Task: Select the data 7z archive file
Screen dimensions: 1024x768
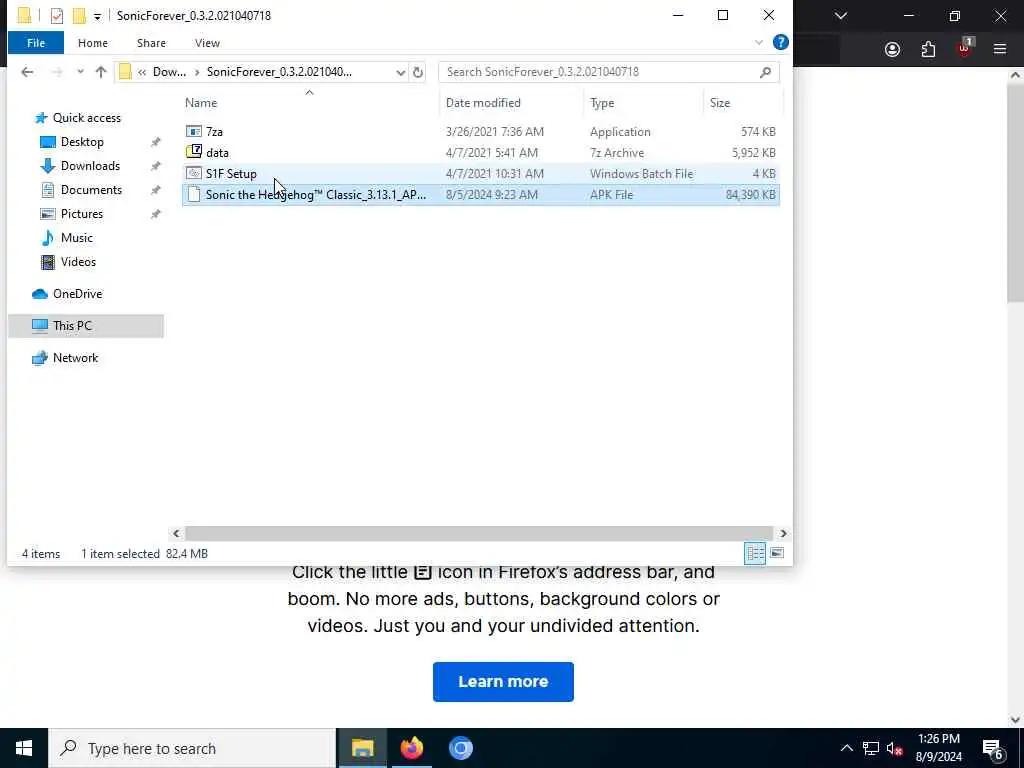Action: tap(481, 153)
